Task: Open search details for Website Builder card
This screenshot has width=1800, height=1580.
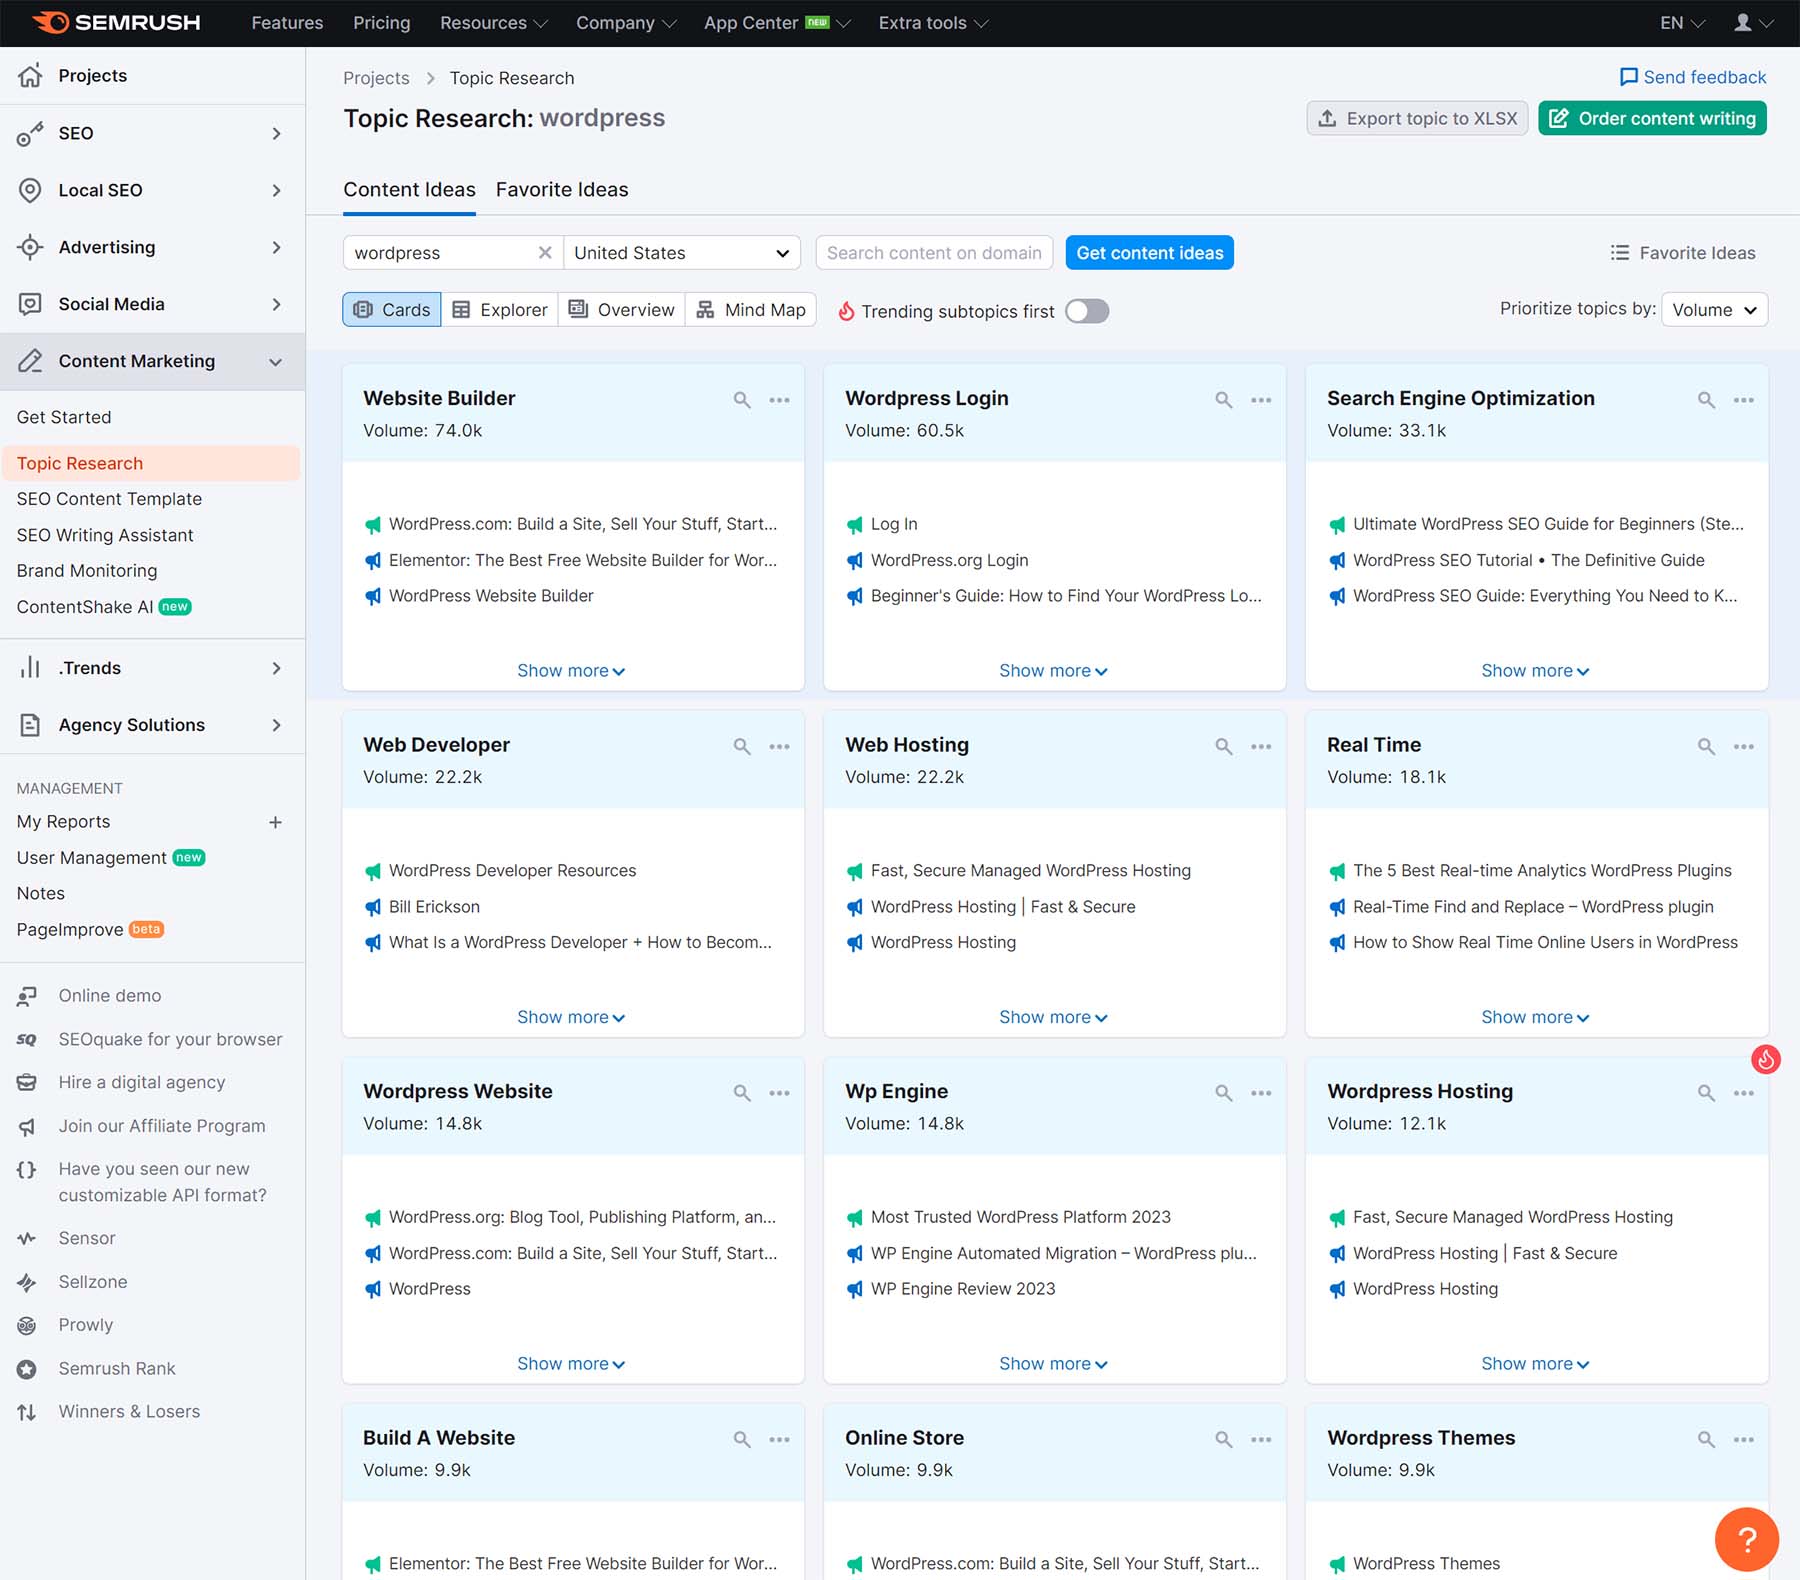Action: point(742,399)
